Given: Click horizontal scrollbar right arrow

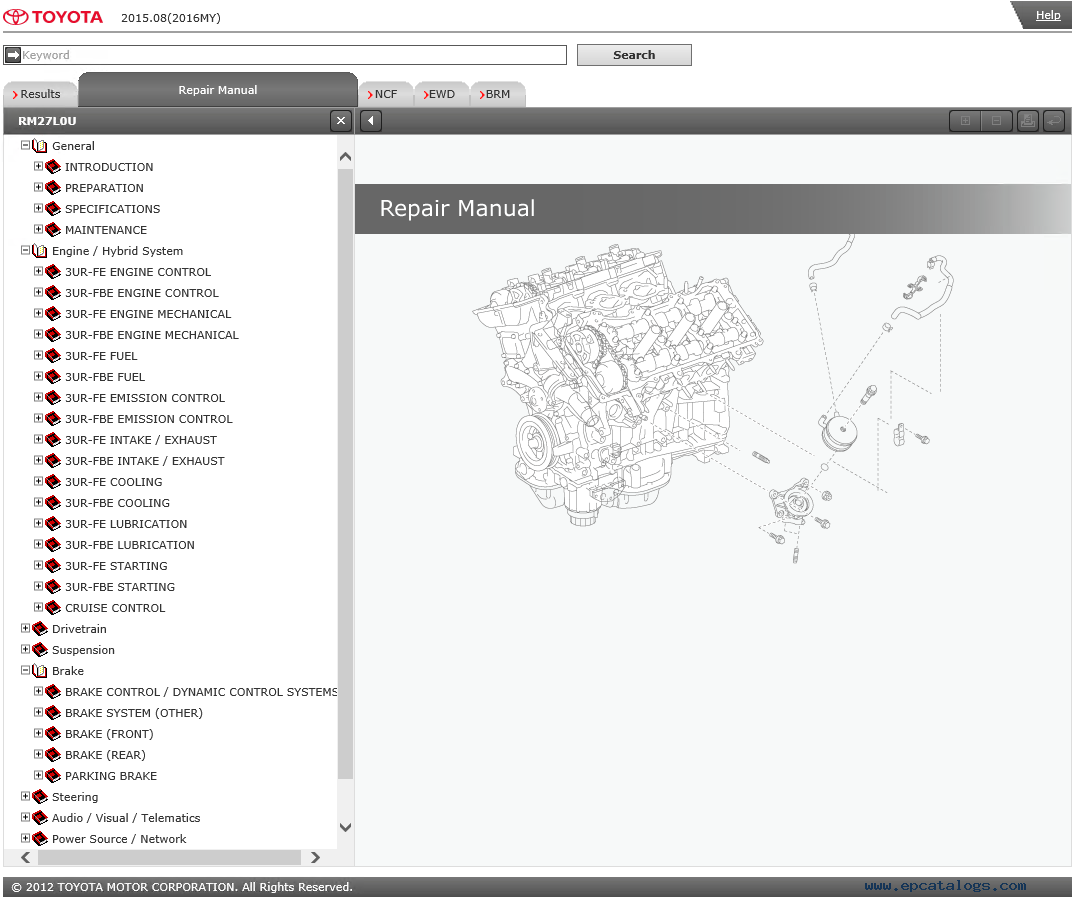Looking at the screenshot, I should point(315,857).
